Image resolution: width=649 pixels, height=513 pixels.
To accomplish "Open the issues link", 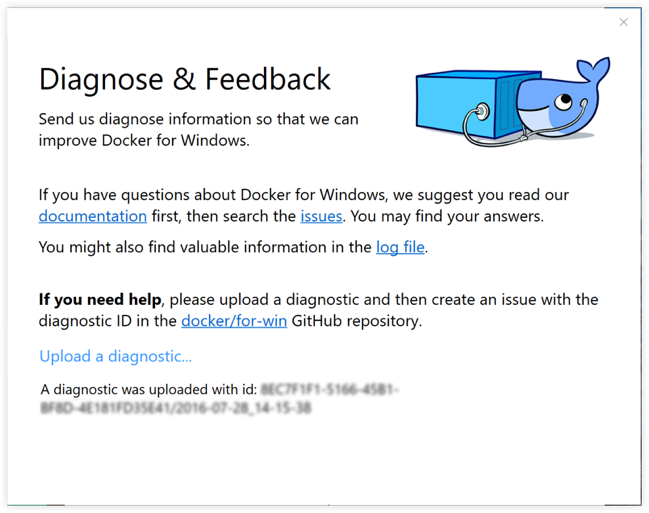I will [322, 216].
